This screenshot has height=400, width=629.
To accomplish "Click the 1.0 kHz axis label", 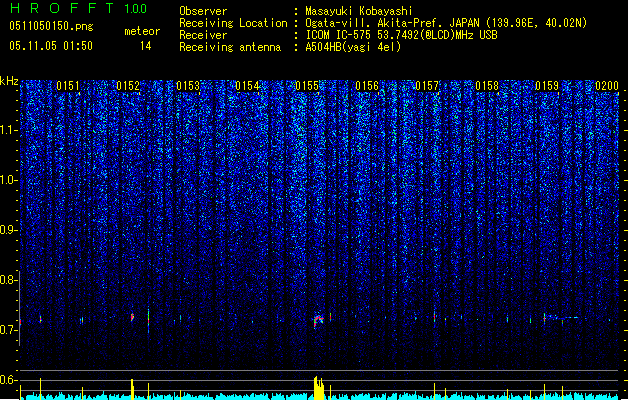I will 9,180.
